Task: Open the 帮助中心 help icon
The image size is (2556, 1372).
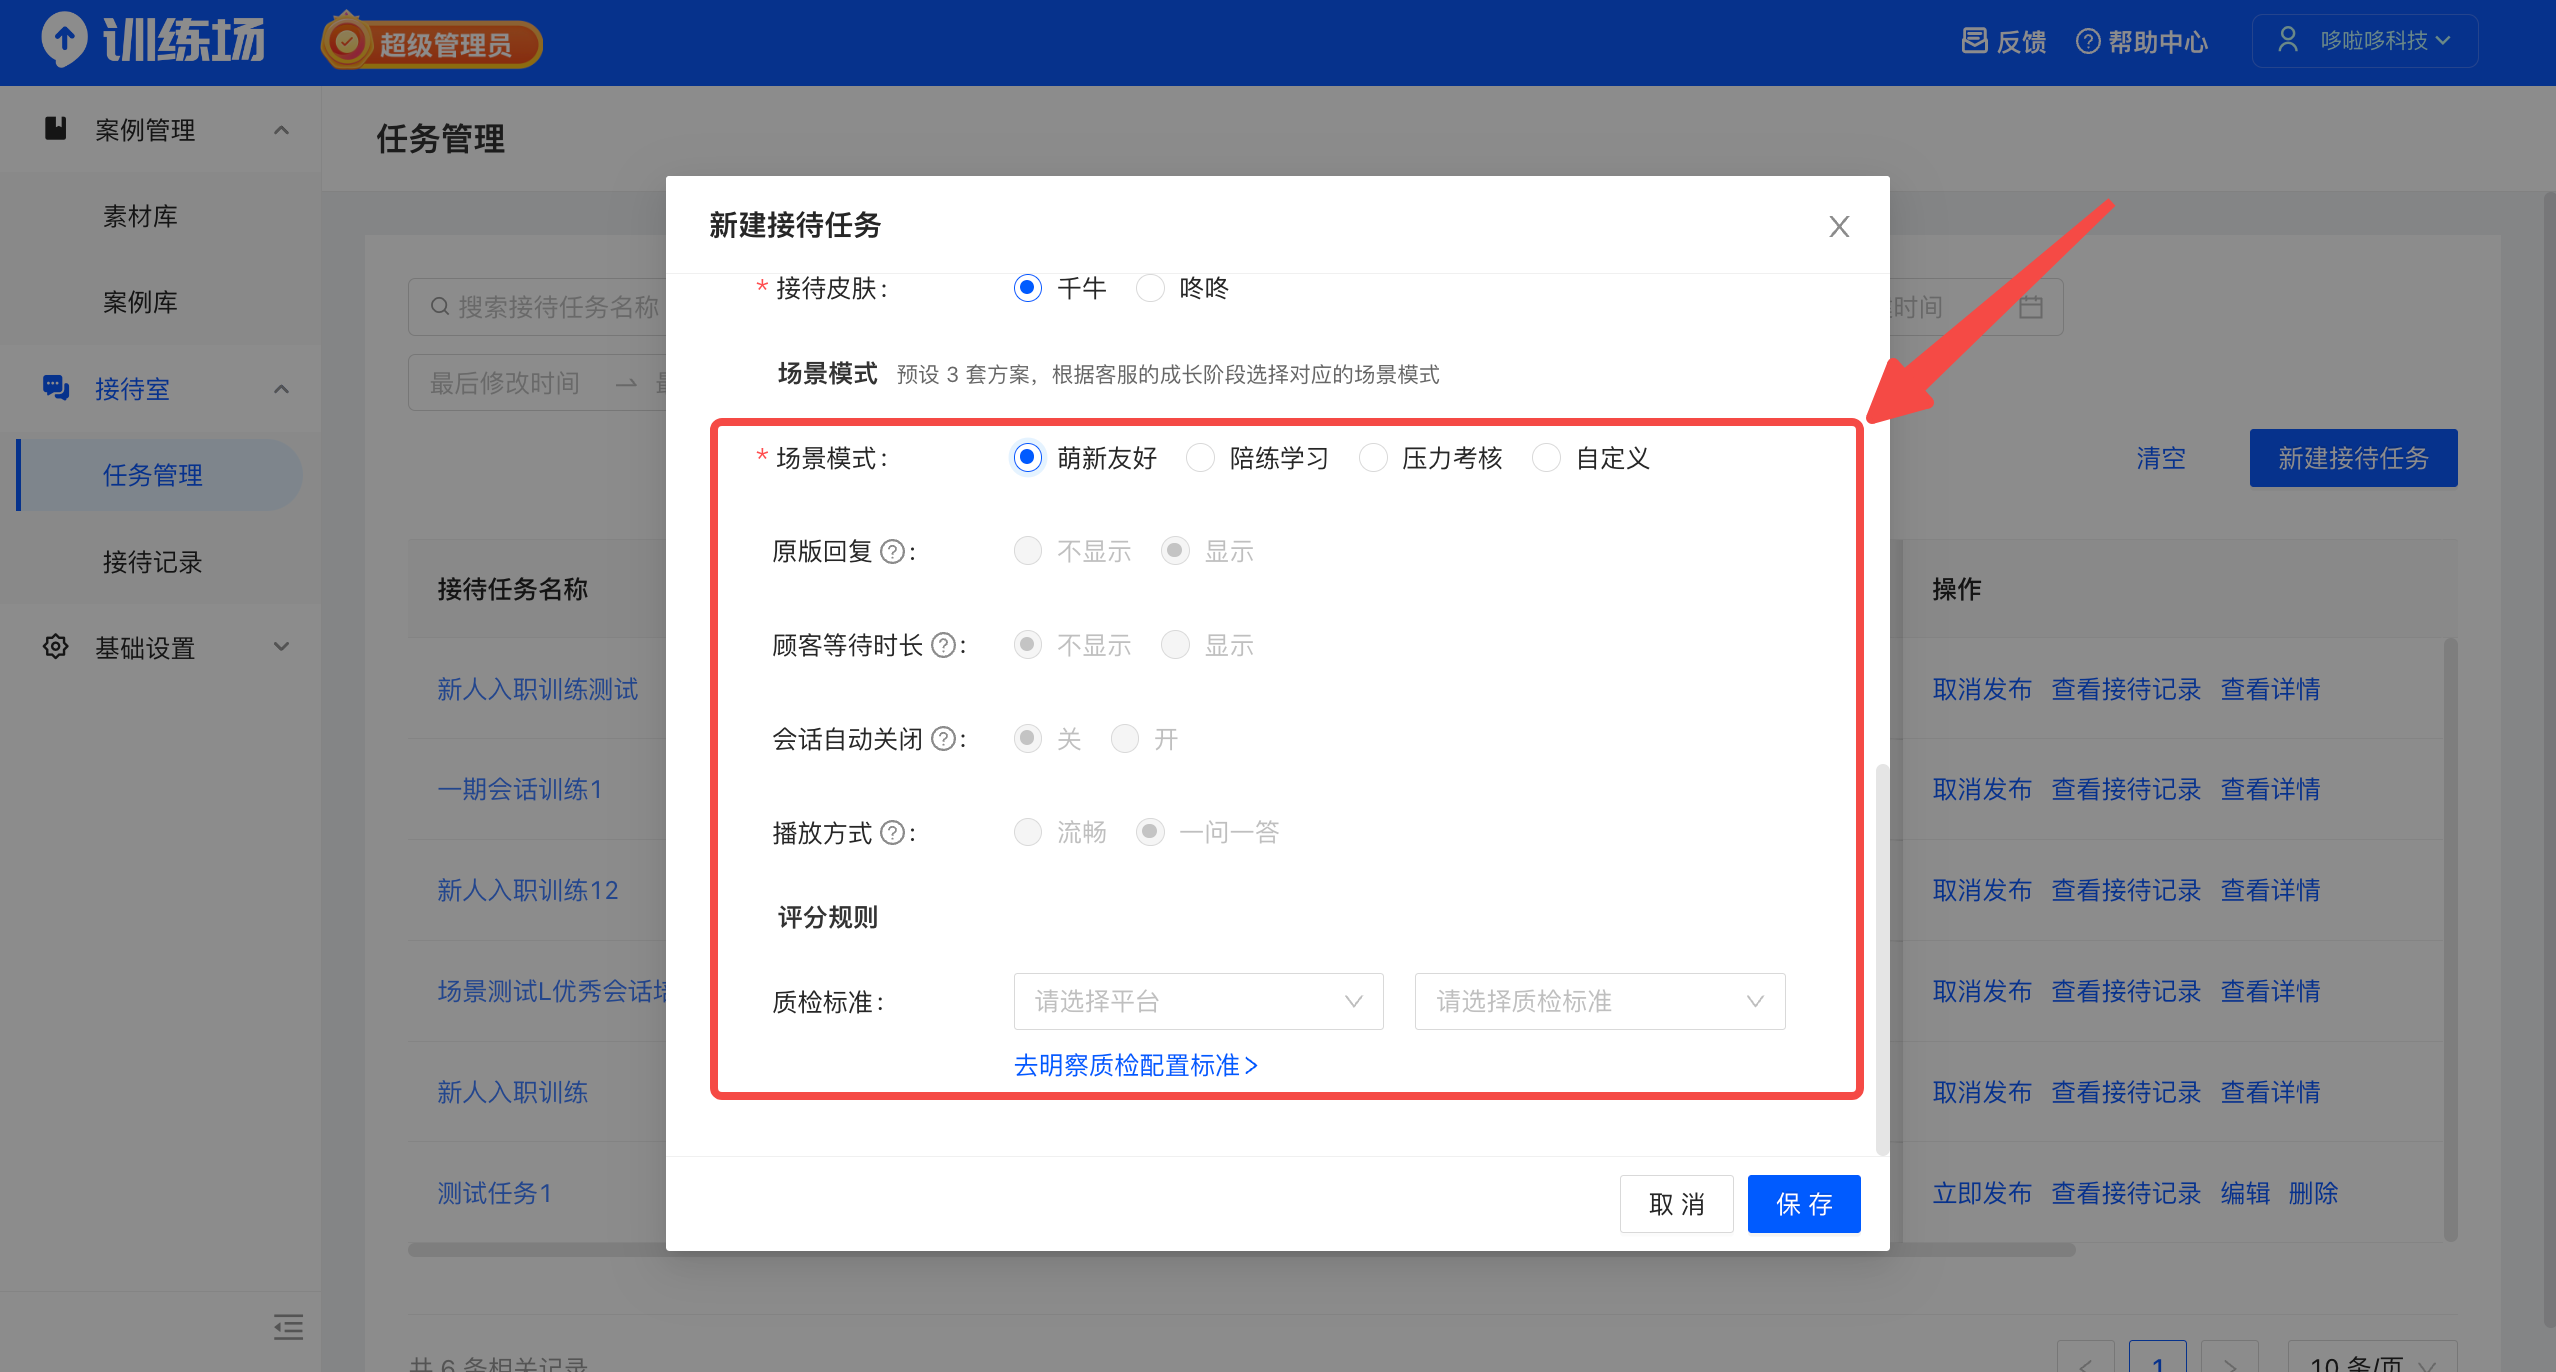Action: click(x=2088, y=41)
